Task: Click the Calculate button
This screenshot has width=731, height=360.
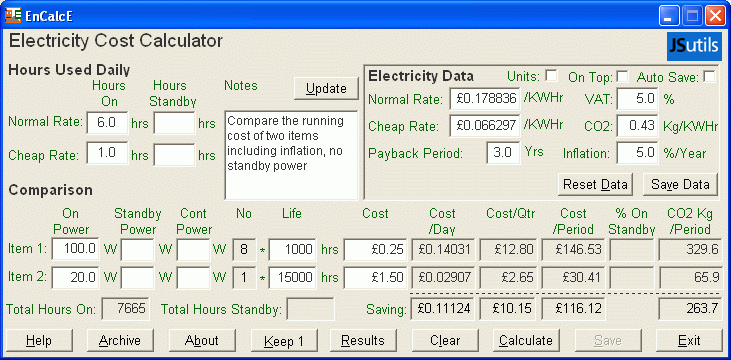Action: 526,340
